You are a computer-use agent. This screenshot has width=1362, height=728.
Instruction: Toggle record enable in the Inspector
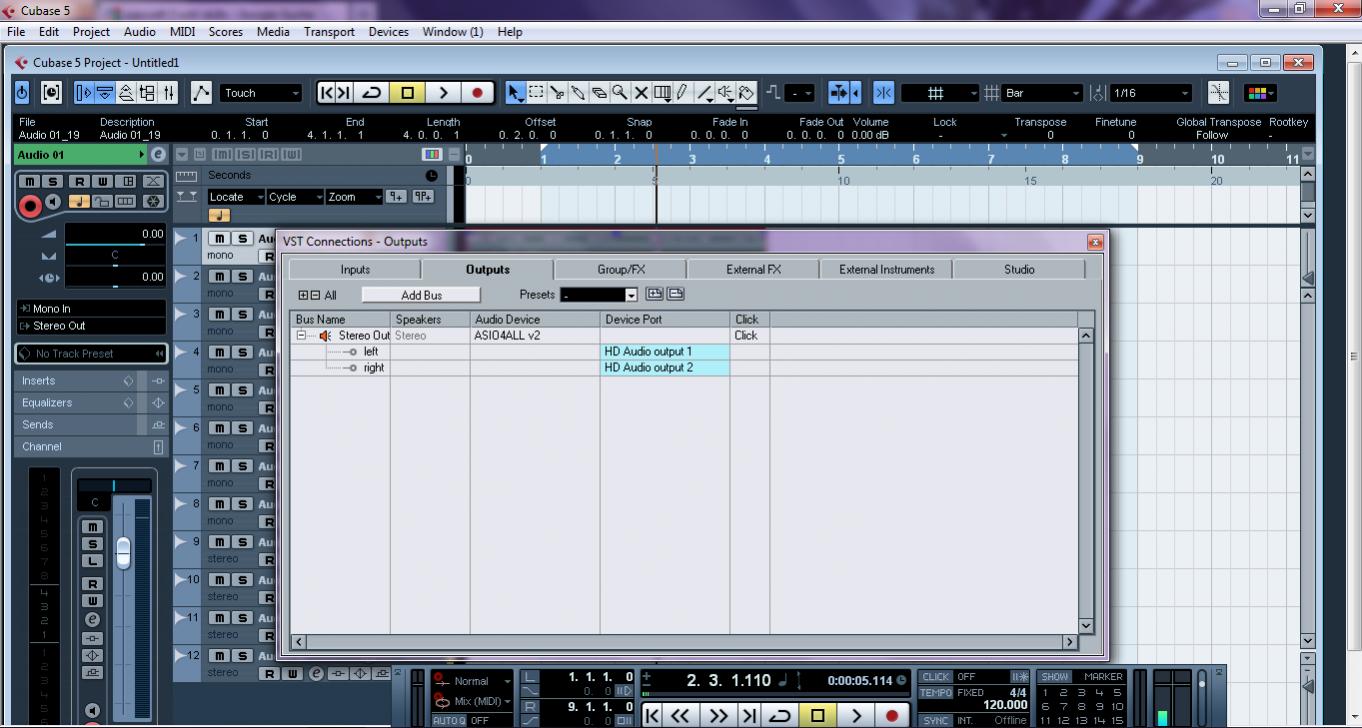click(x=30, y=206)
